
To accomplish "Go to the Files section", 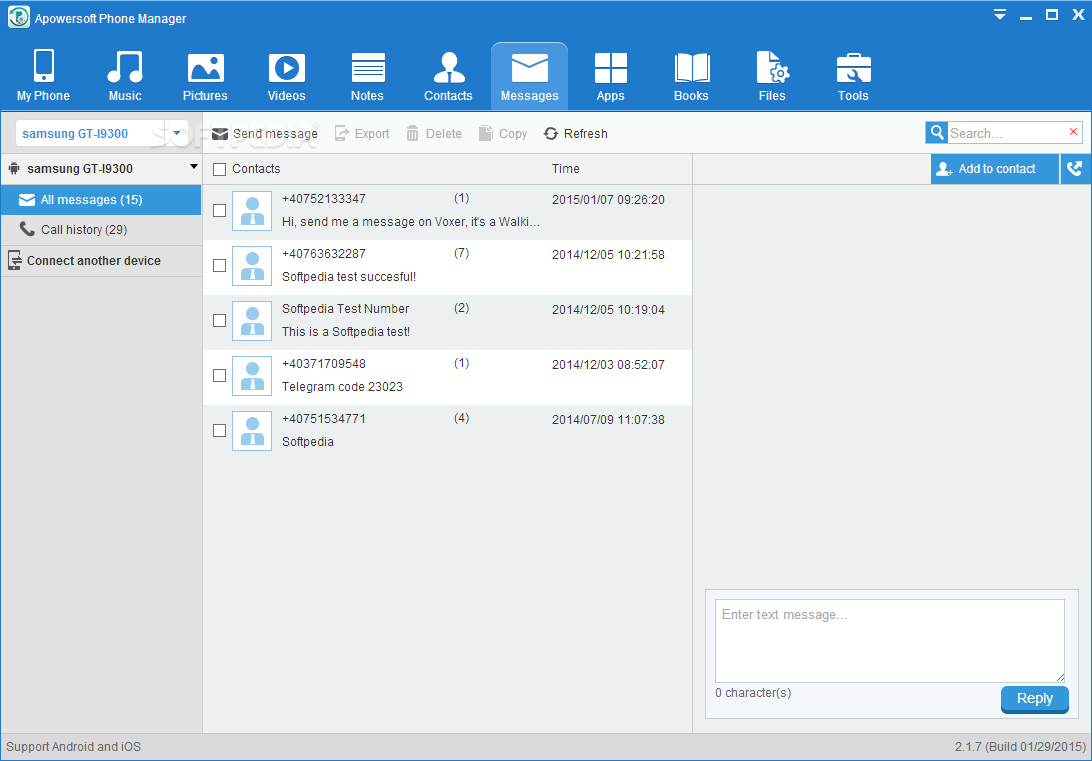I will click(772, 76).
